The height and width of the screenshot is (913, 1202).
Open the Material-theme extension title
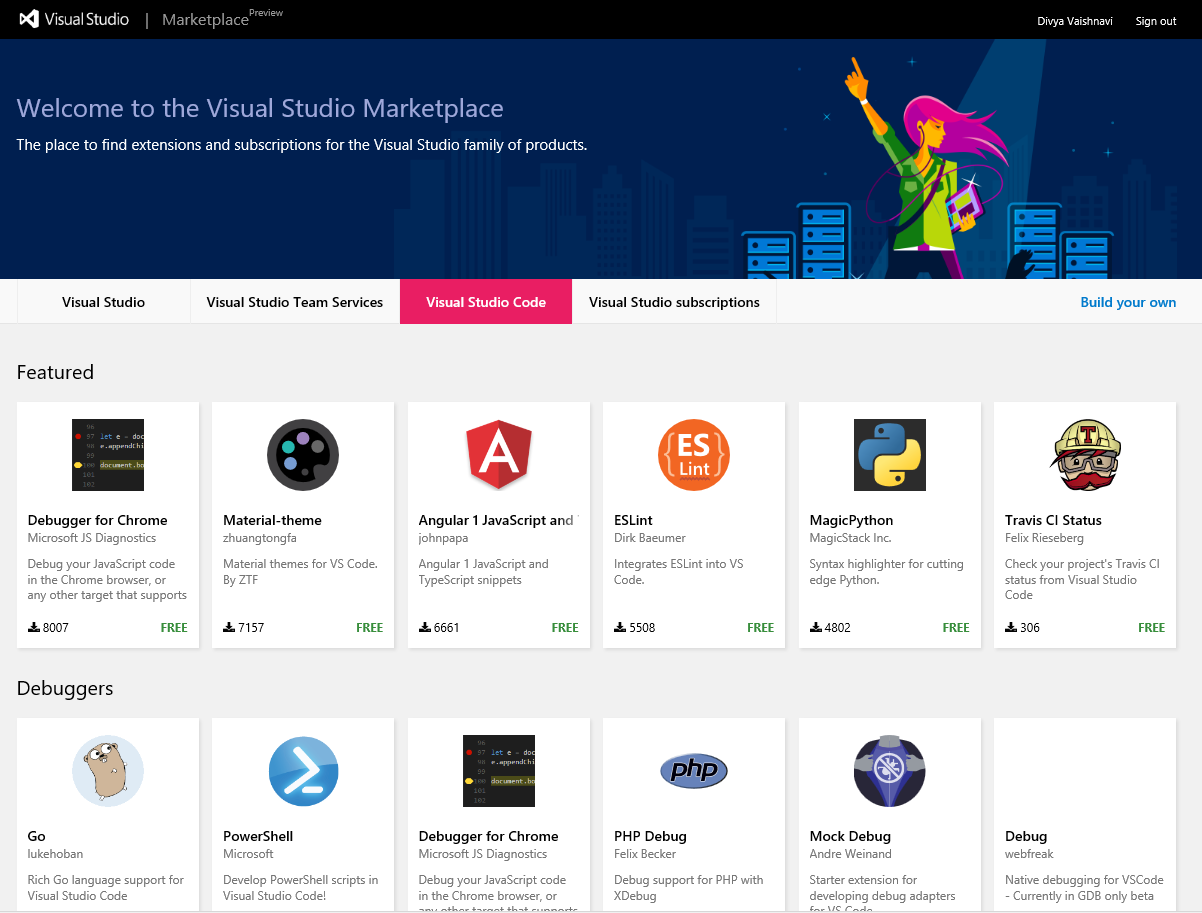coord(272,520)
